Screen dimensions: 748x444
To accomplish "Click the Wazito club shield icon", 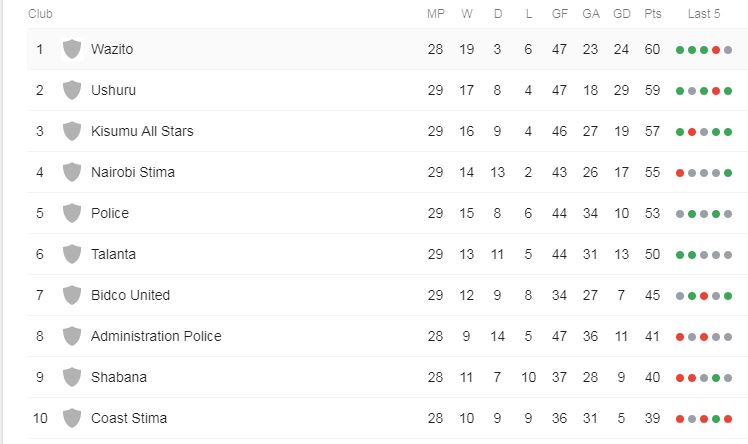I will (x=72, y=49).
